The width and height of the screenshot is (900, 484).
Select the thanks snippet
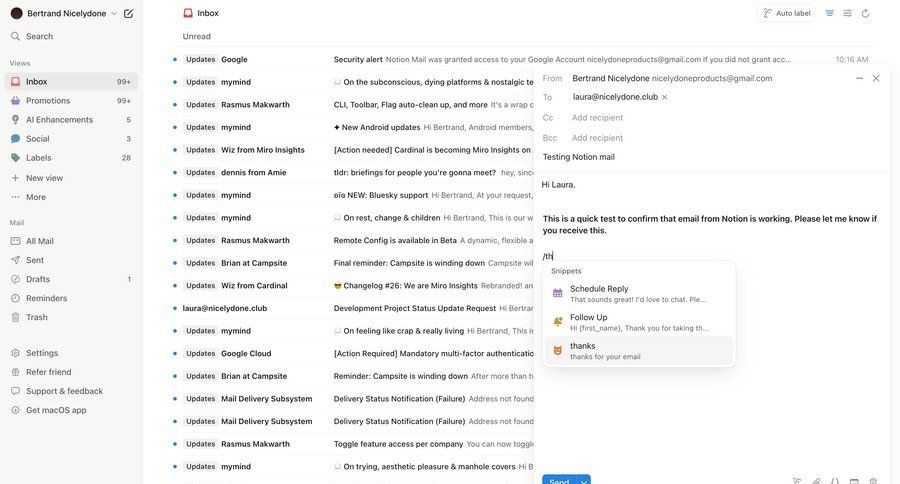pyautogui.click(x=638, y=351)
